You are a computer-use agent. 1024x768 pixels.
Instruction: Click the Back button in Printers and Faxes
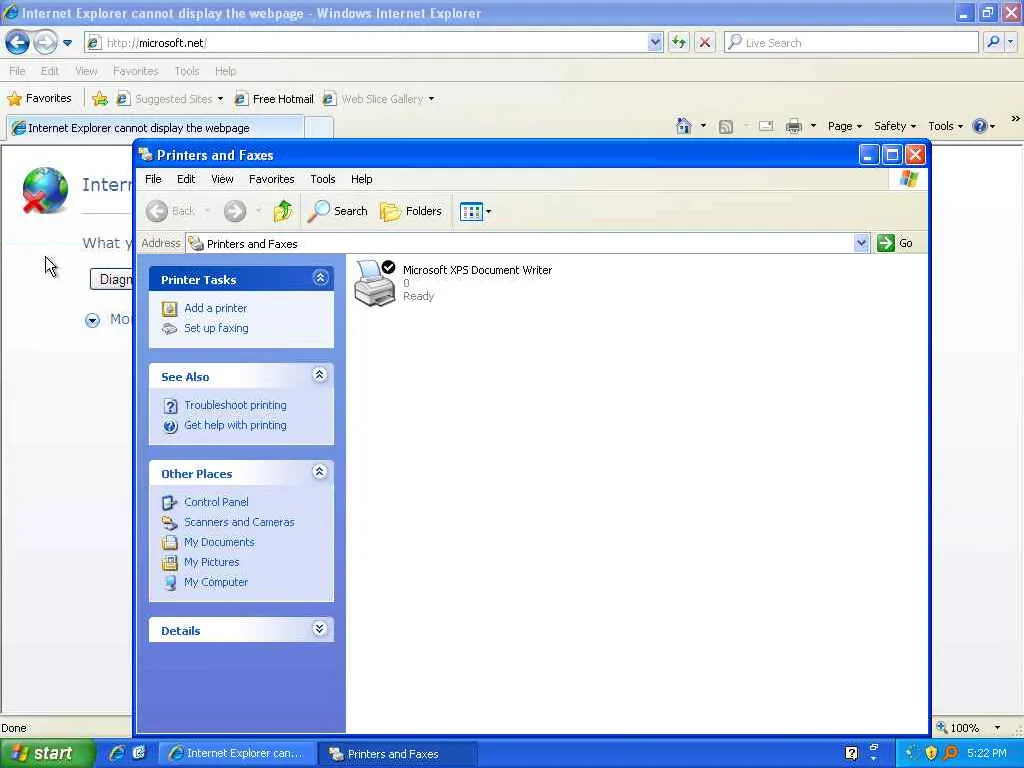point(171,211)
